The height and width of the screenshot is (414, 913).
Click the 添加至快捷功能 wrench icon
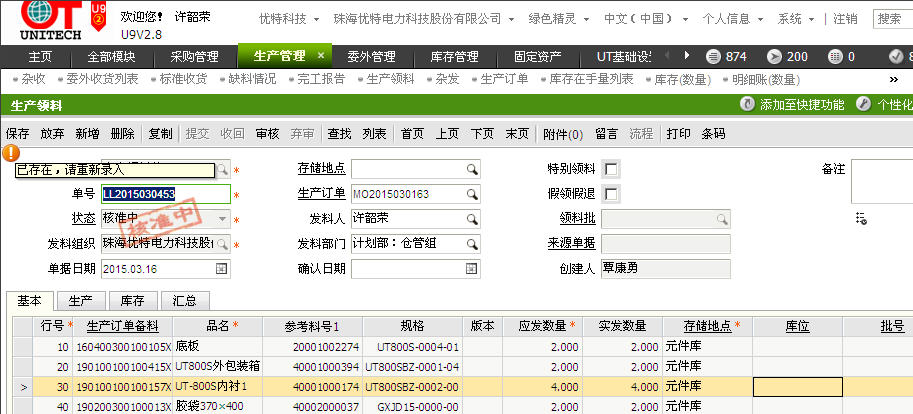[747, 104]
